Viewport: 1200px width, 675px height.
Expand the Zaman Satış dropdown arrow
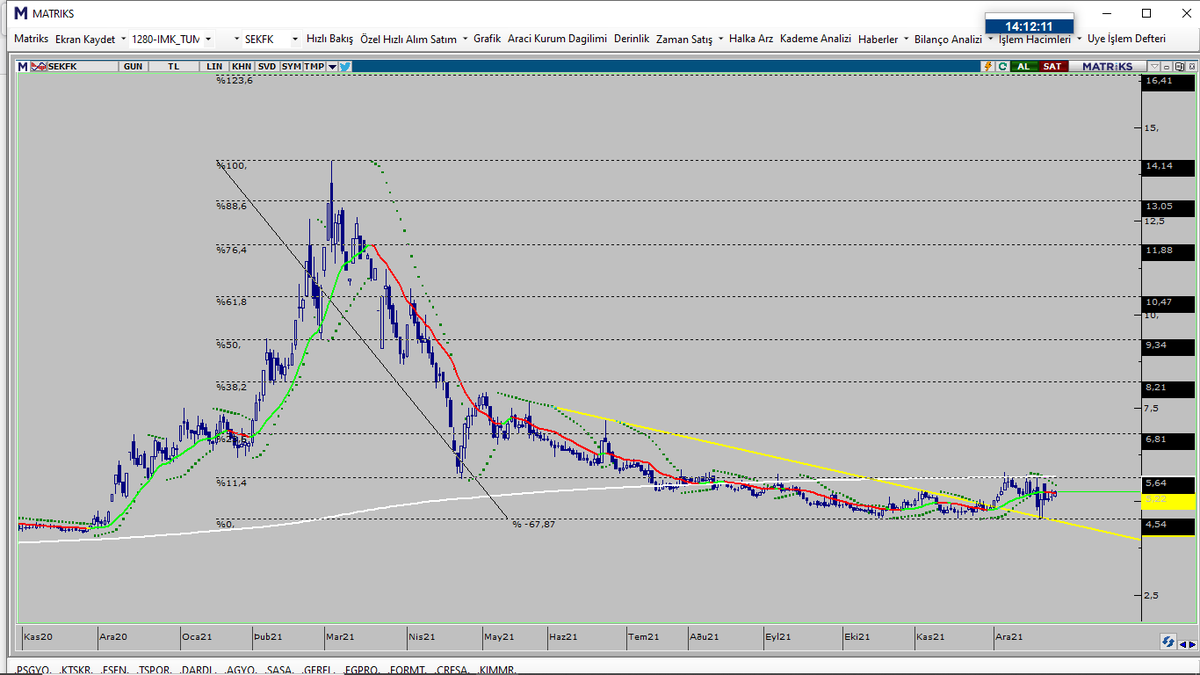721,39
